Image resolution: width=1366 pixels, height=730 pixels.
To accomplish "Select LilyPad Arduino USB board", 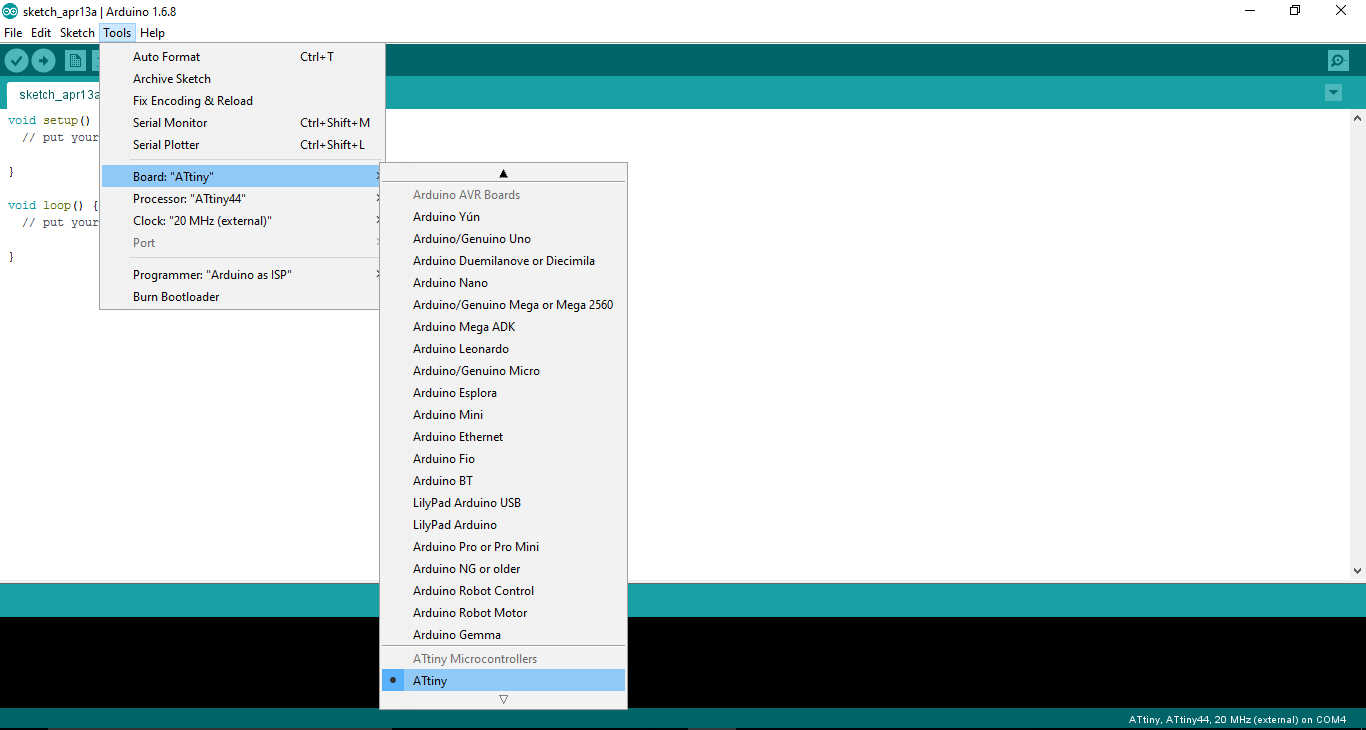I will (503, 503).
